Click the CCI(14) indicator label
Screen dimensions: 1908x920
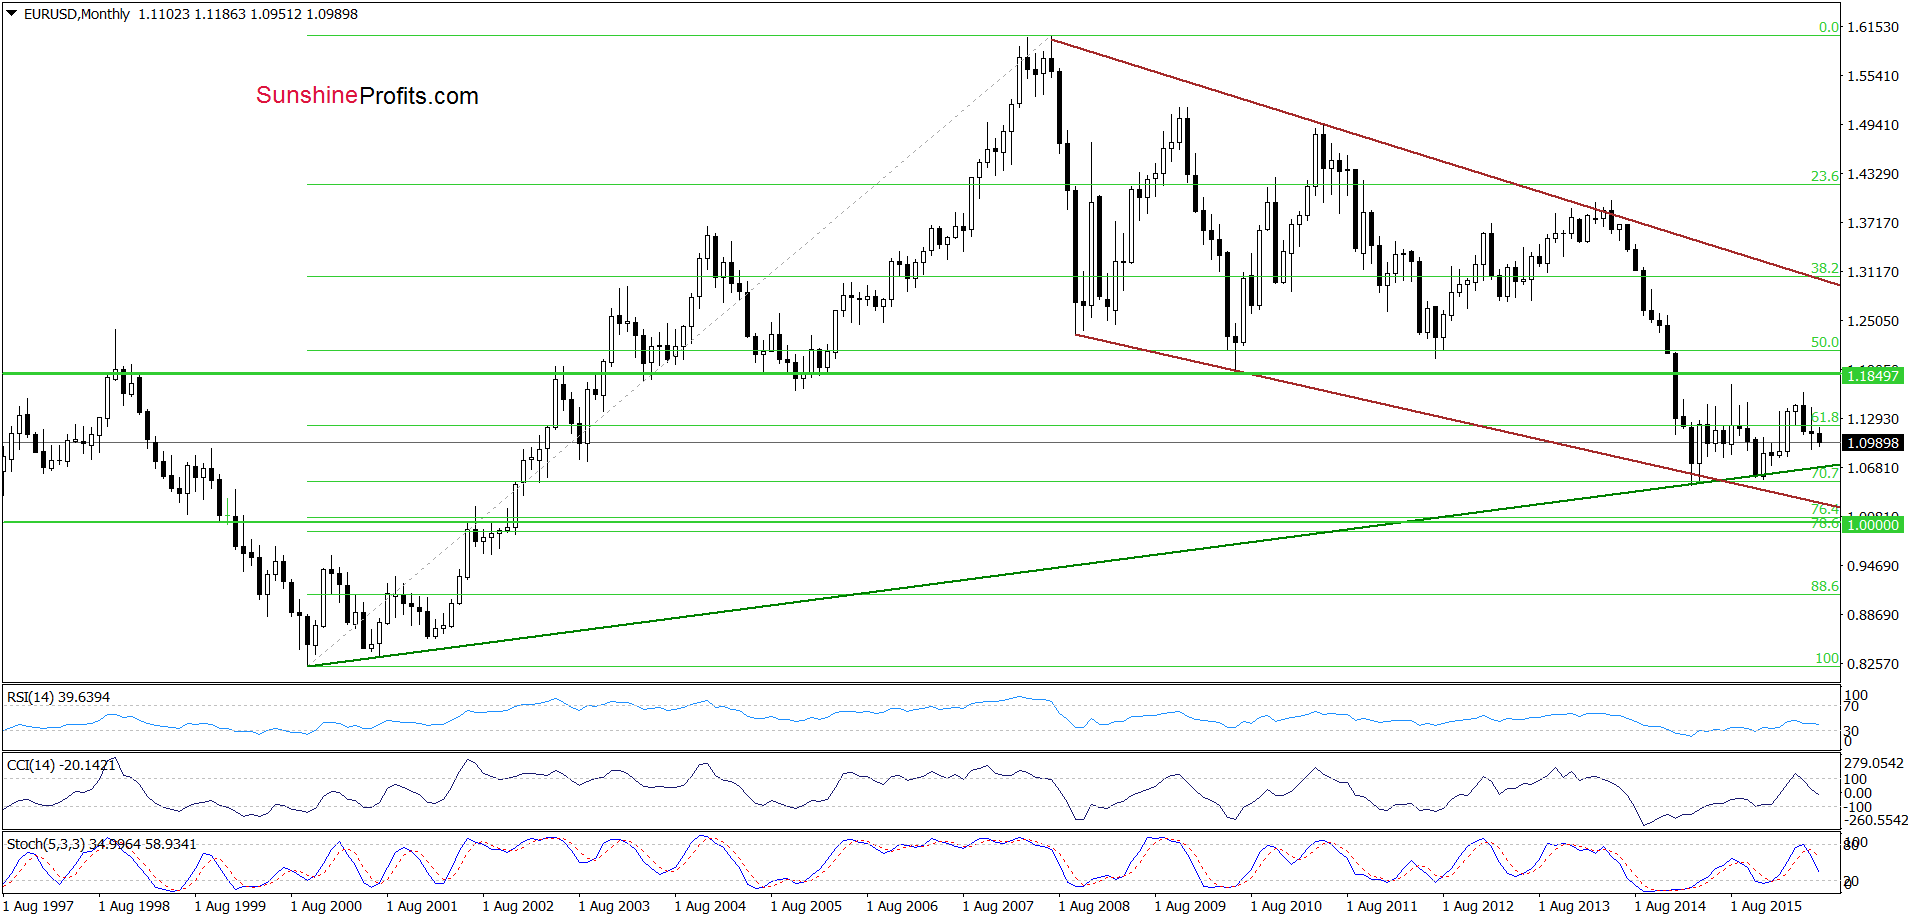coord(60,765)
